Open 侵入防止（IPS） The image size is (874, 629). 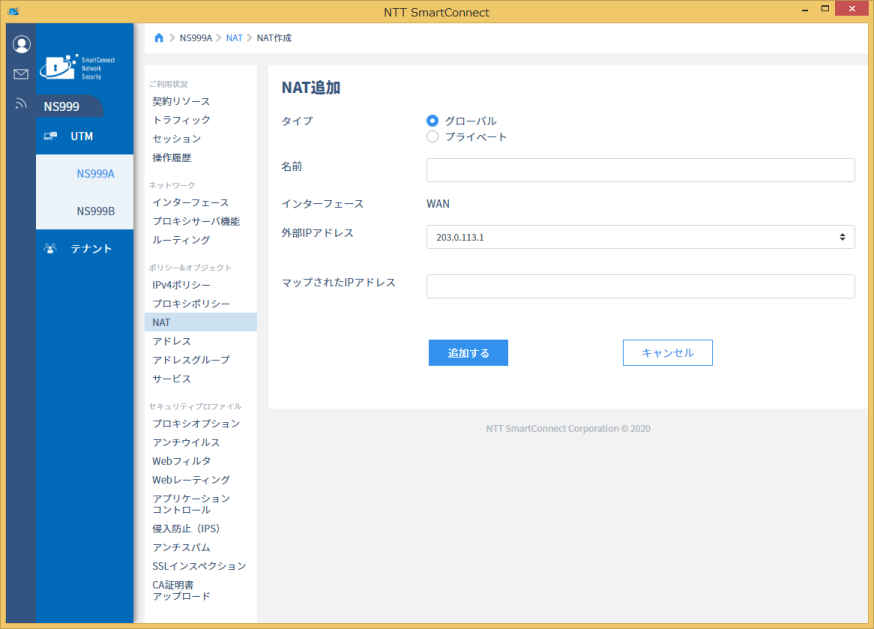[186, 529]
